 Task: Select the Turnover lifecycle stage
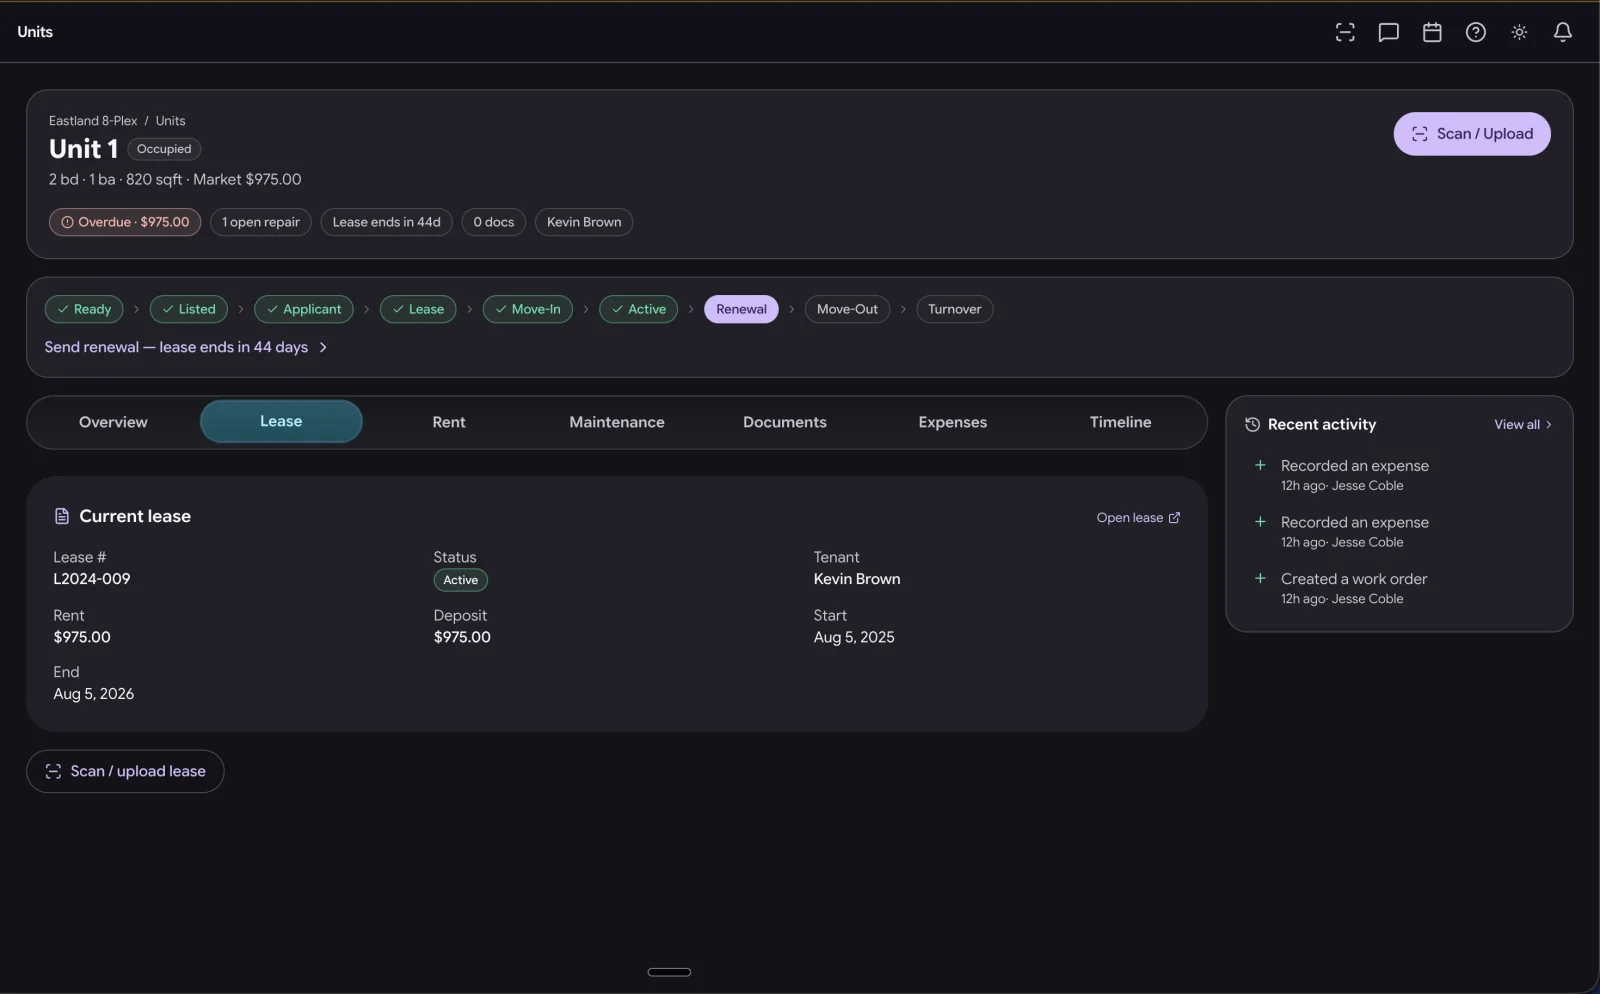pyautogui.click(x=954, y=309)
